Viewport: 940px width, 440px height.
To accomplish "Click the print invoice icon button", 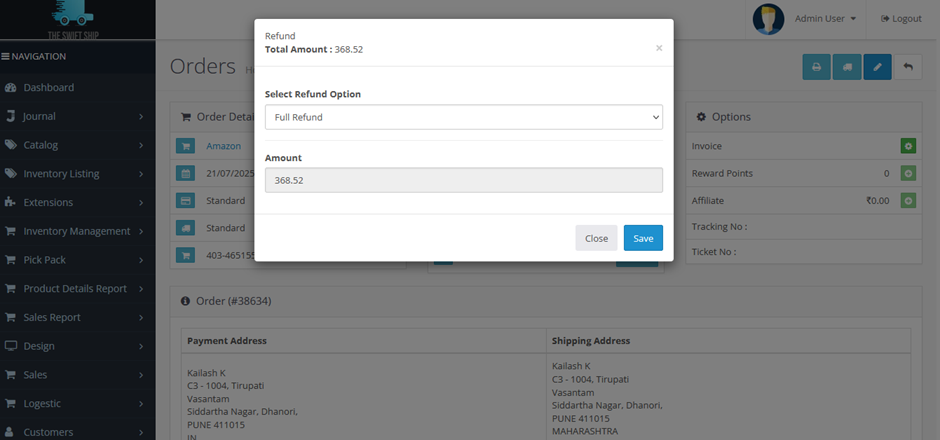I will coord(816,67).
